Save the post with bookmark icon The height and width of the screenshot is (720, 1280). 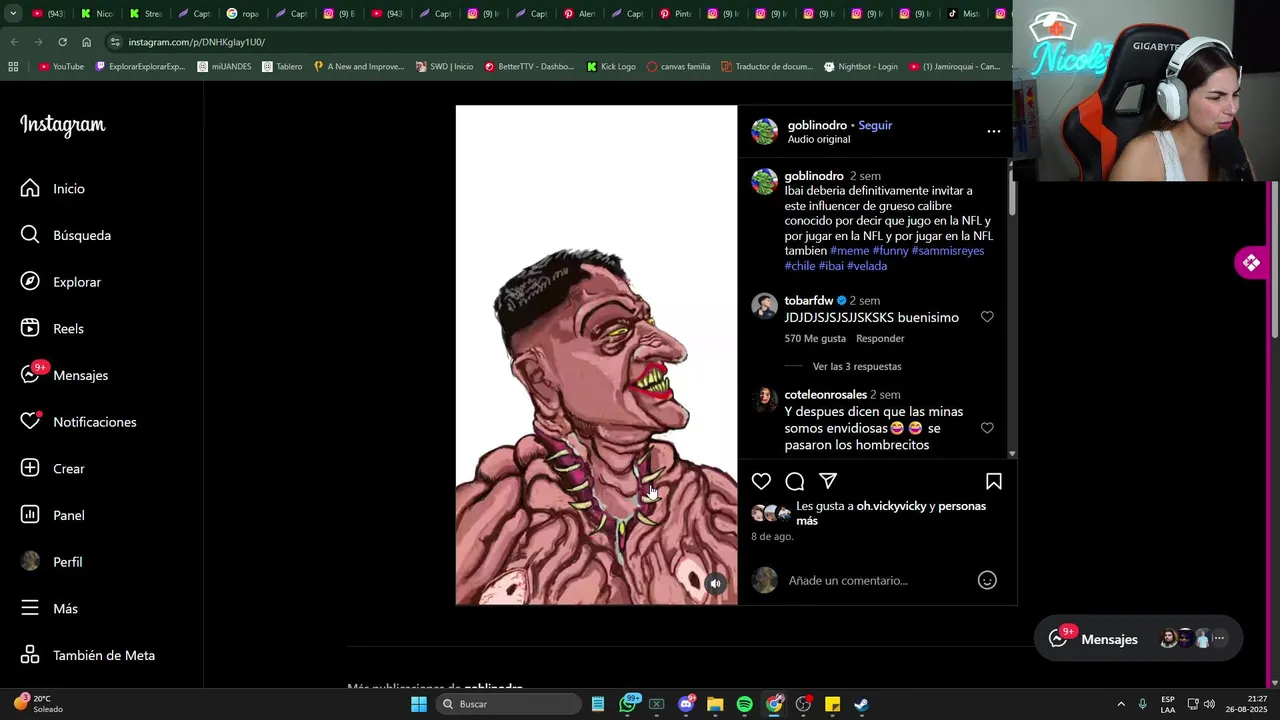coord(994,481)
